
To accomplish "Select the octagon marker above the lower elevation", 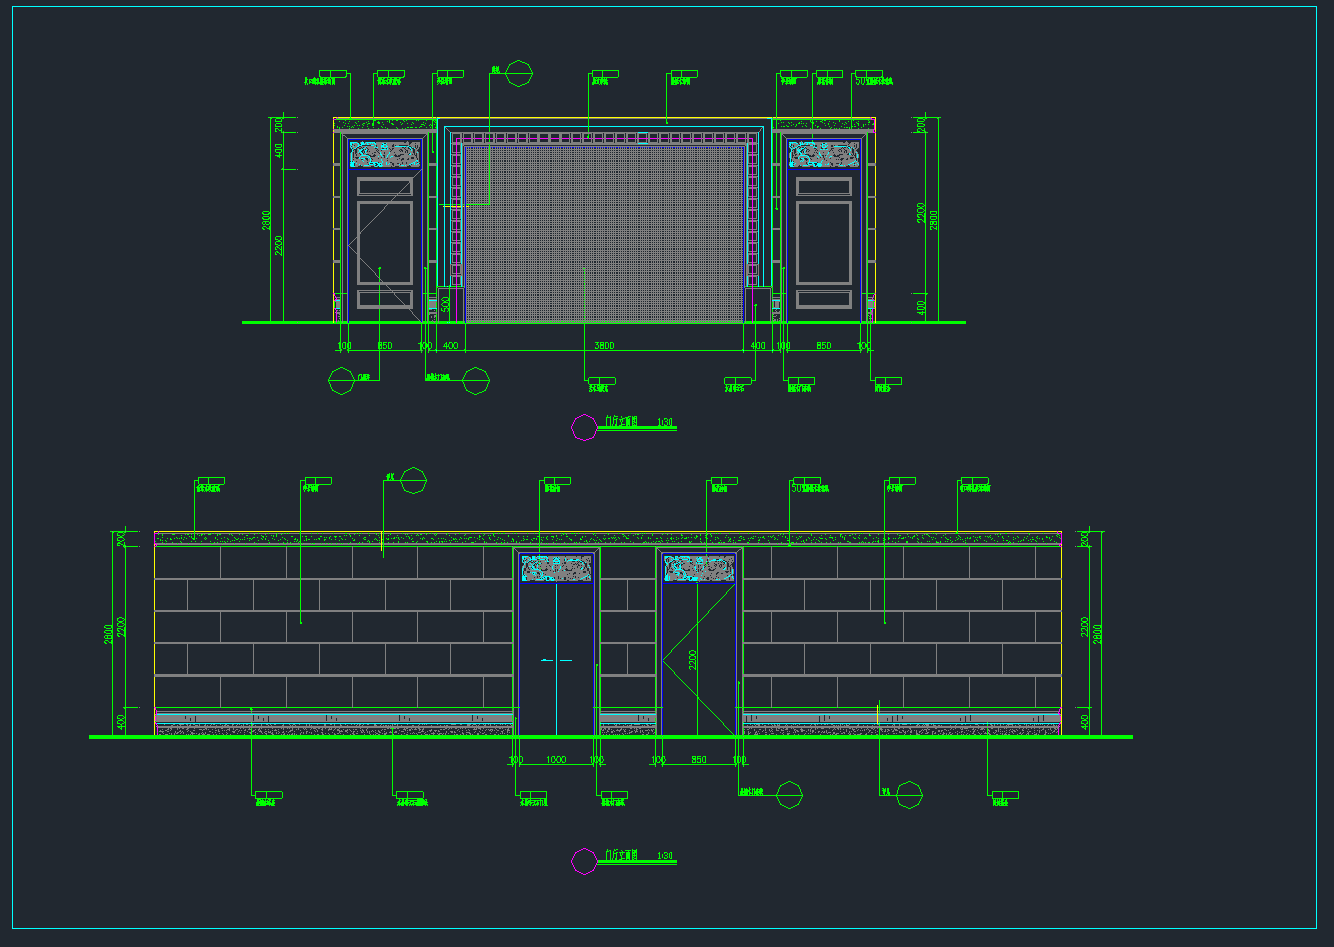I will tap(413, 481).
